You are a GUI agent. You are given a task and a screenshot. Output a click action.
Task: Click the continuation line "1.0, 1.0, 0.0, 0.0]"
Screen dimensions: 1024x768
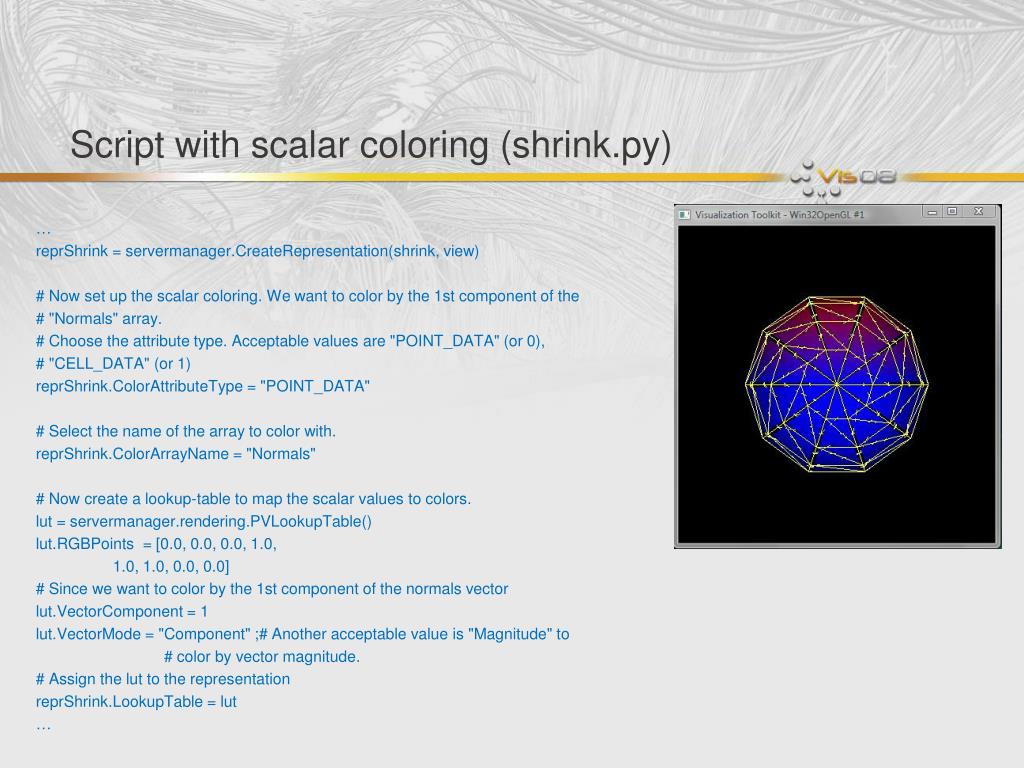pos(171,567)
